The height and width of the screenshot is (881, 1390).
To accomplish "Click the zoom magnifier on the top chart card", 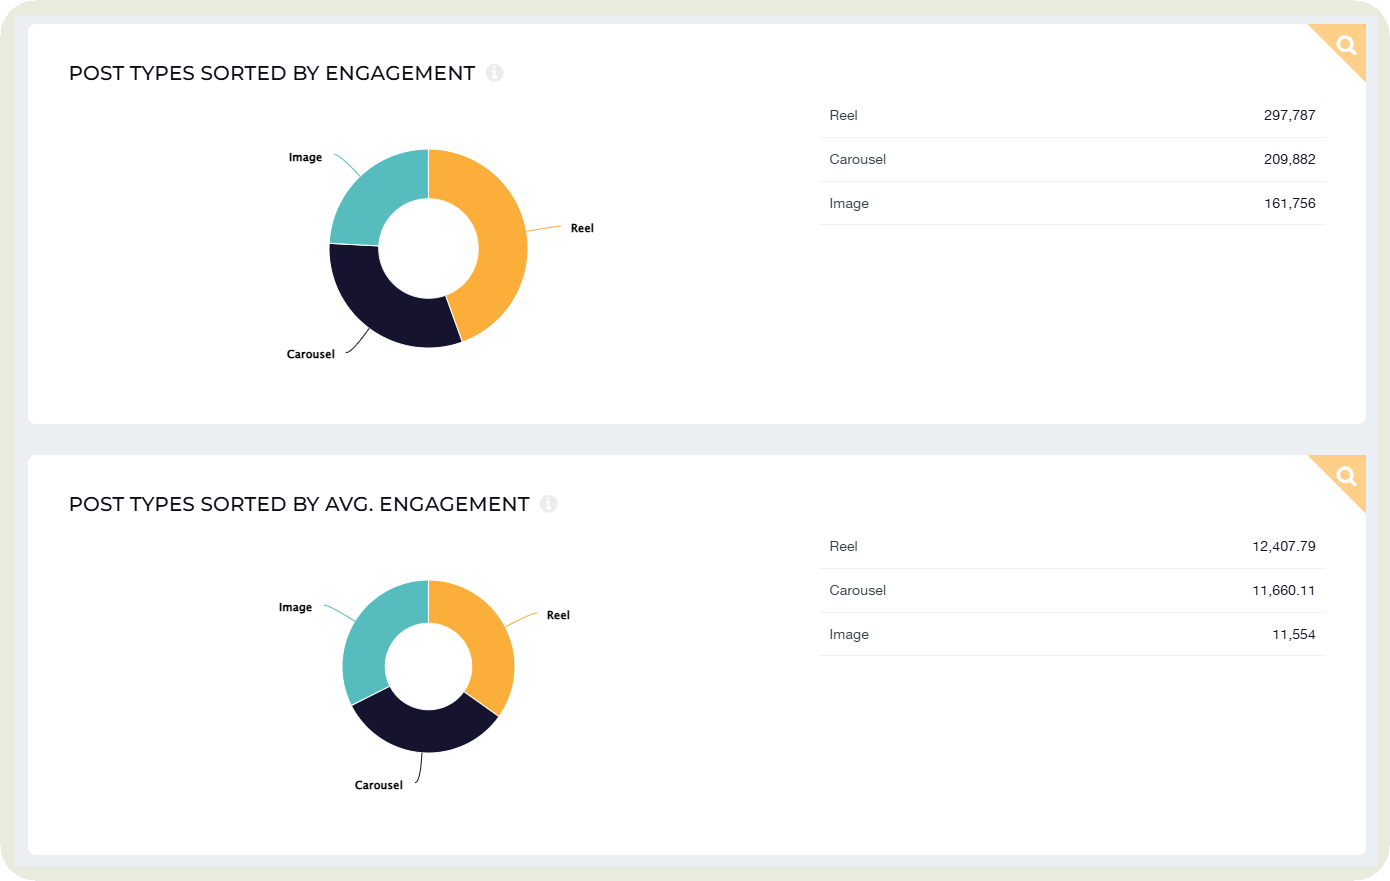I will 1345,45.
